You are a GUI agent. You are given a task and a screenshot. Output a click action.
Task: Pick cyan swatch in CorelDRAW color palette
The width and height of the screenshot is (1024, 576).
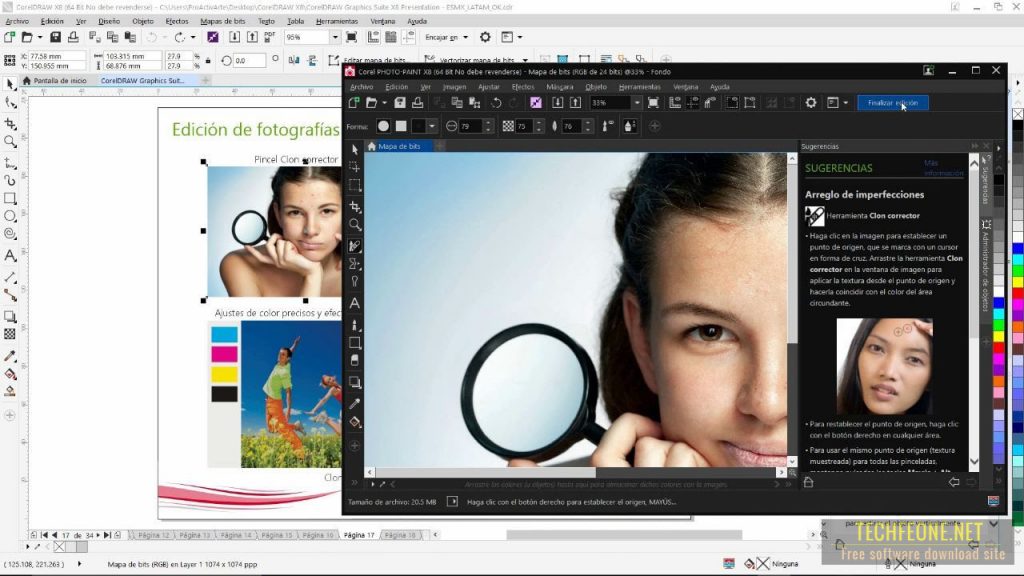(x=1018, y=260)
